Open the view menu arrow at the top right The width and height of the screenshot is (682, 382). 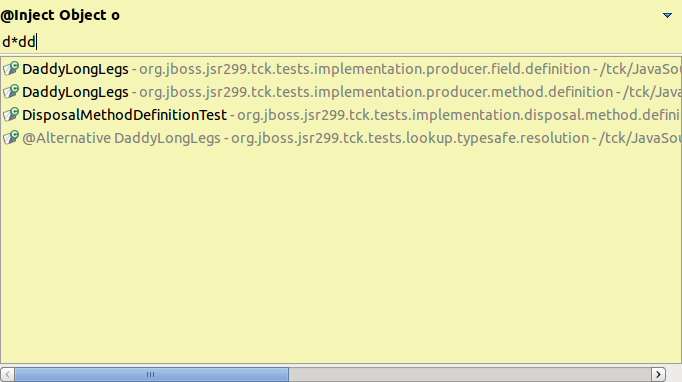667,16
